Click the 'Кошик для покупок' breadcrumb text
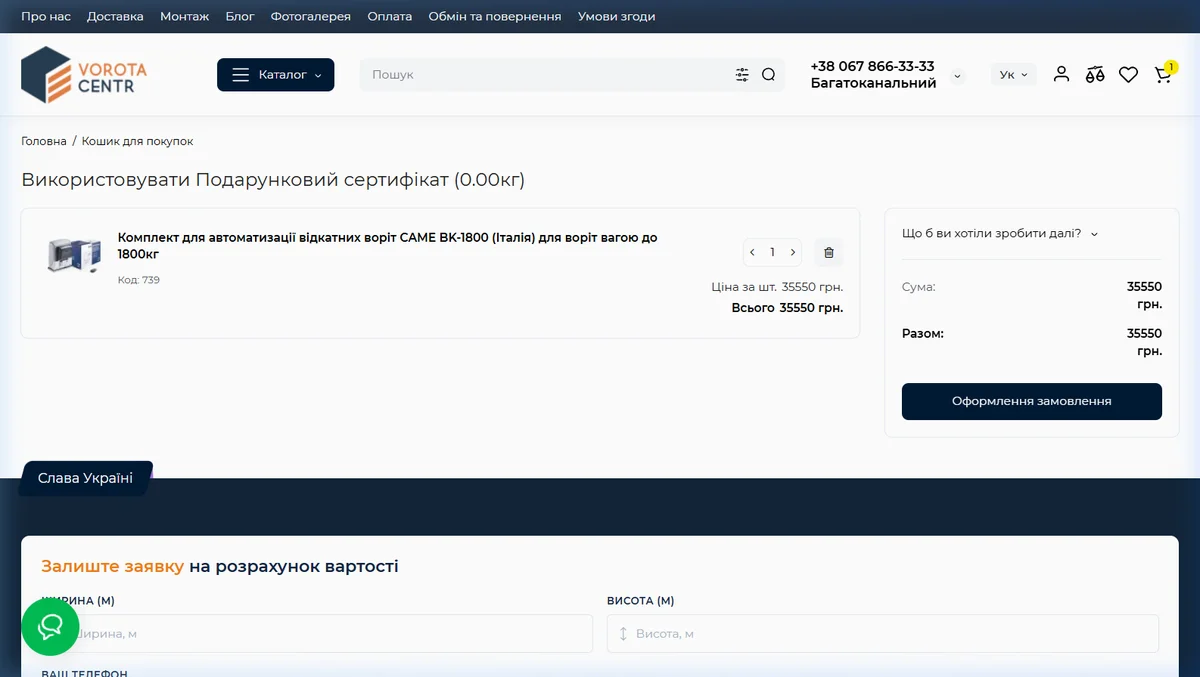Image resolution: width=1200 pixels, height=677 pixels. (x=138, y=141)
